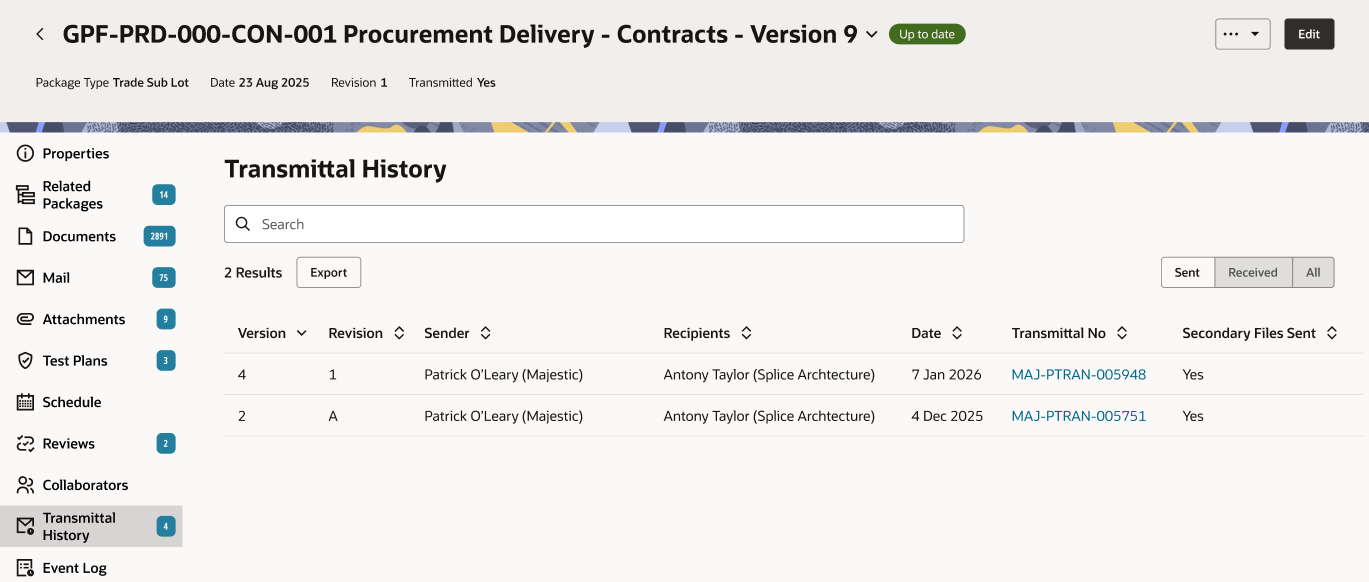This screenshot has width=1369, height=582.
Task: Switch filter to Received transmittals
Action: coord(1252,273)
